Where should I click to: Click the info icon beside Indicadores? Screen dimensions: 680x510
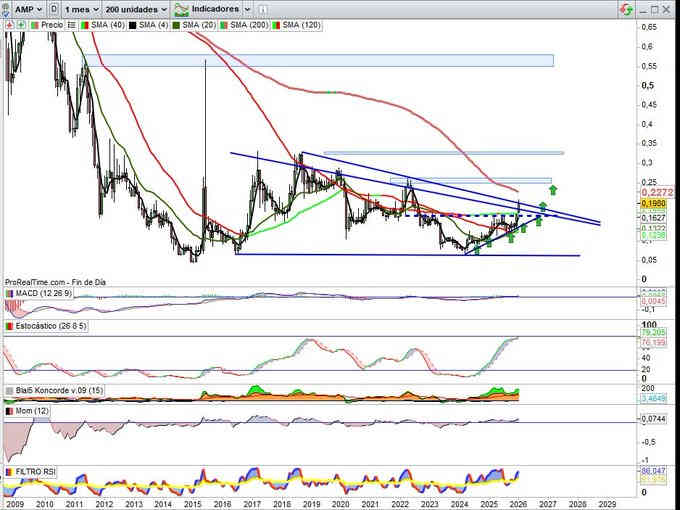coord(250,8)
